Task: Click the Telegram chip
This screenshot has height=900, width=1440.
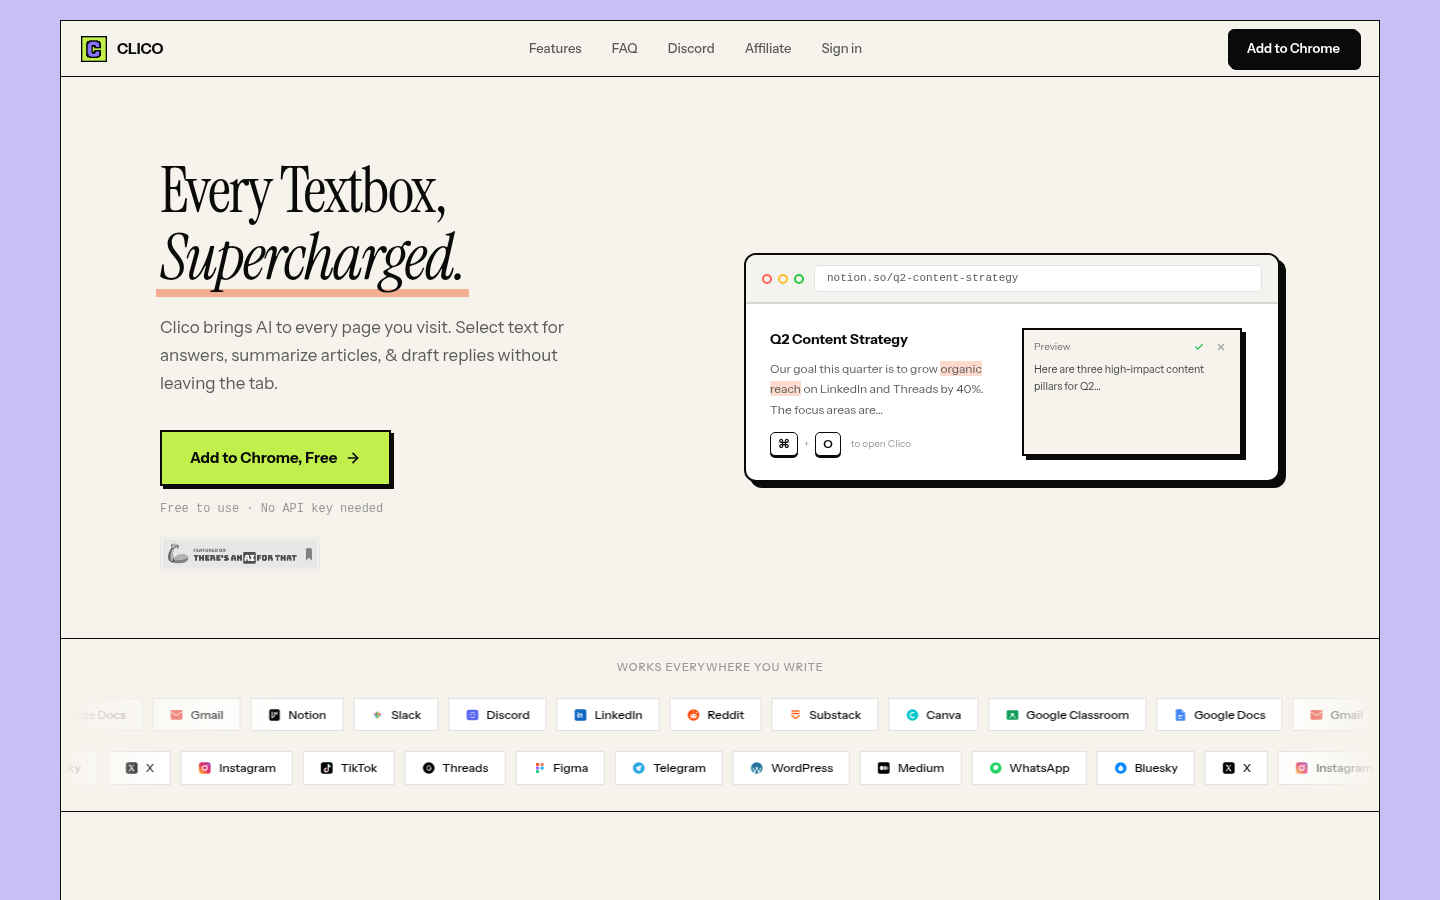Action: point(668,768)
